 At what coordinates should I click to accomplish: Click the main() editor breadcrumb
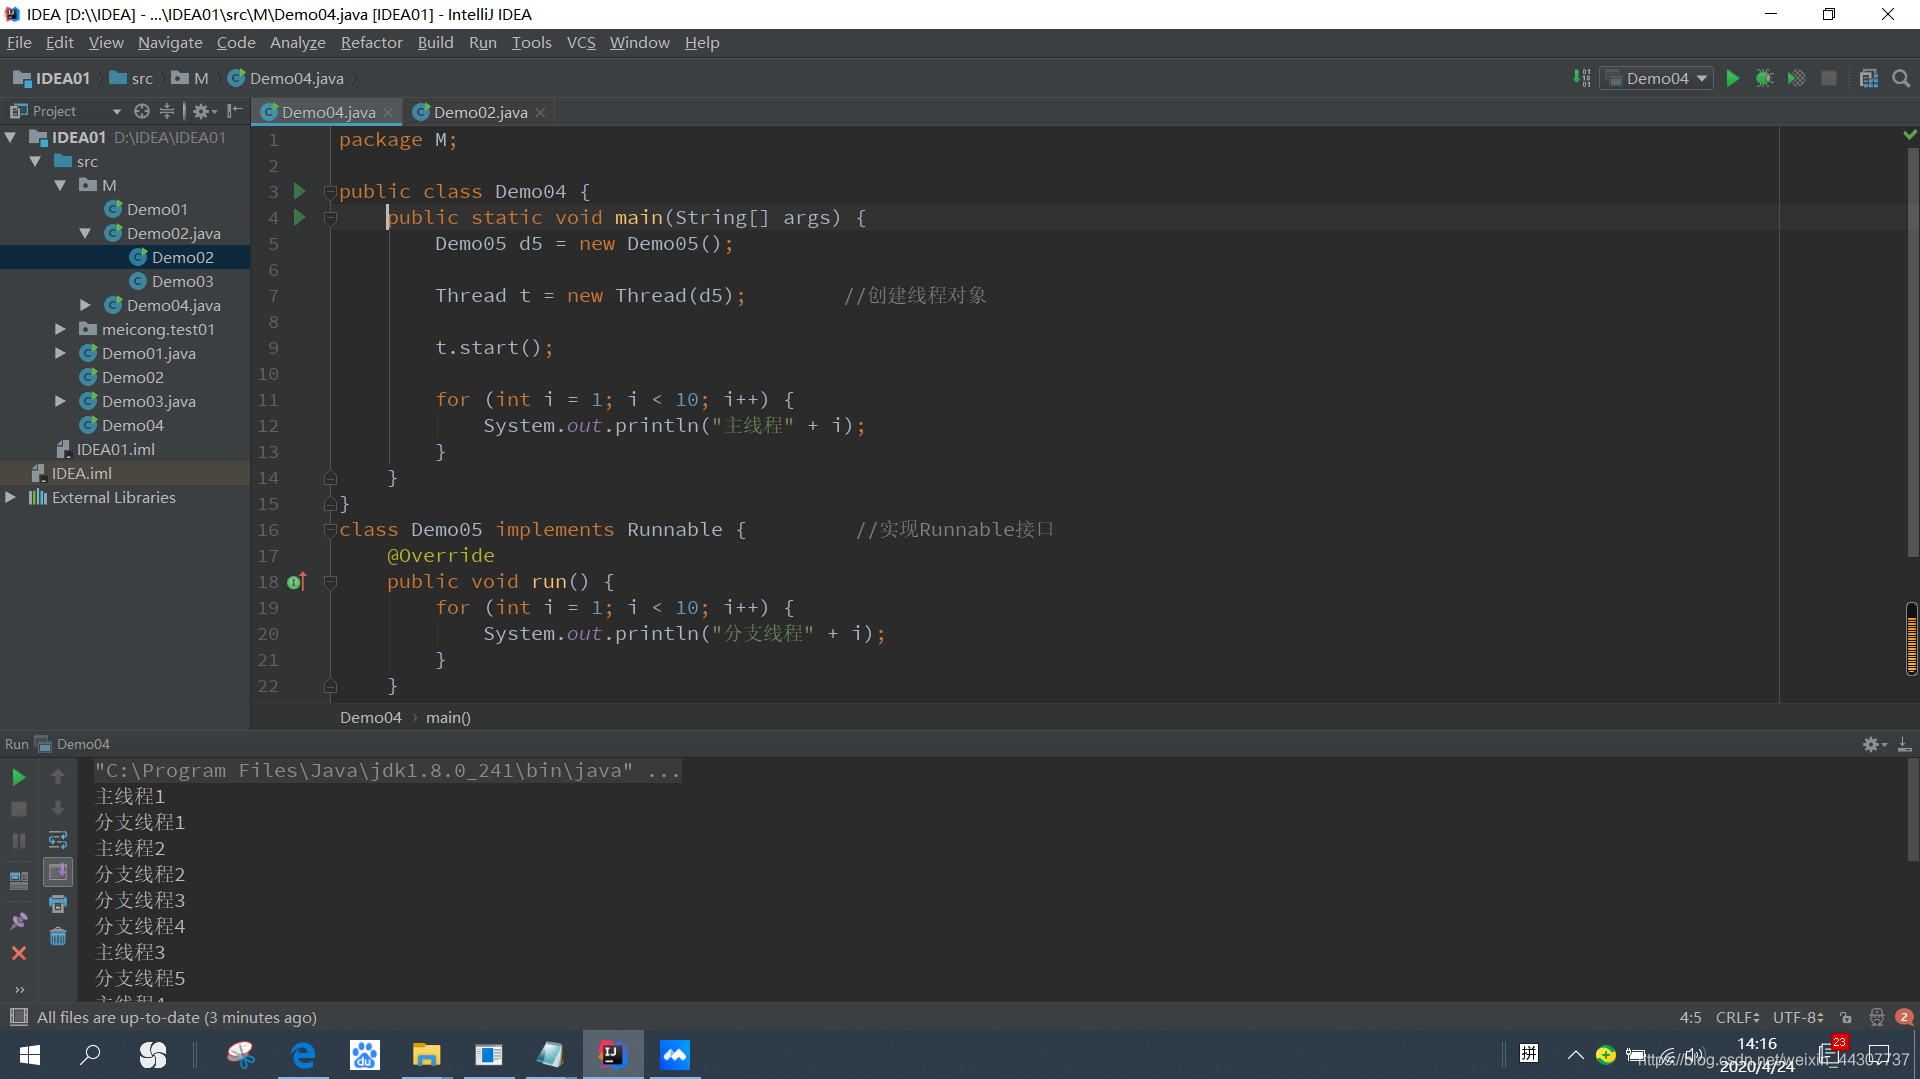(448, 717)
